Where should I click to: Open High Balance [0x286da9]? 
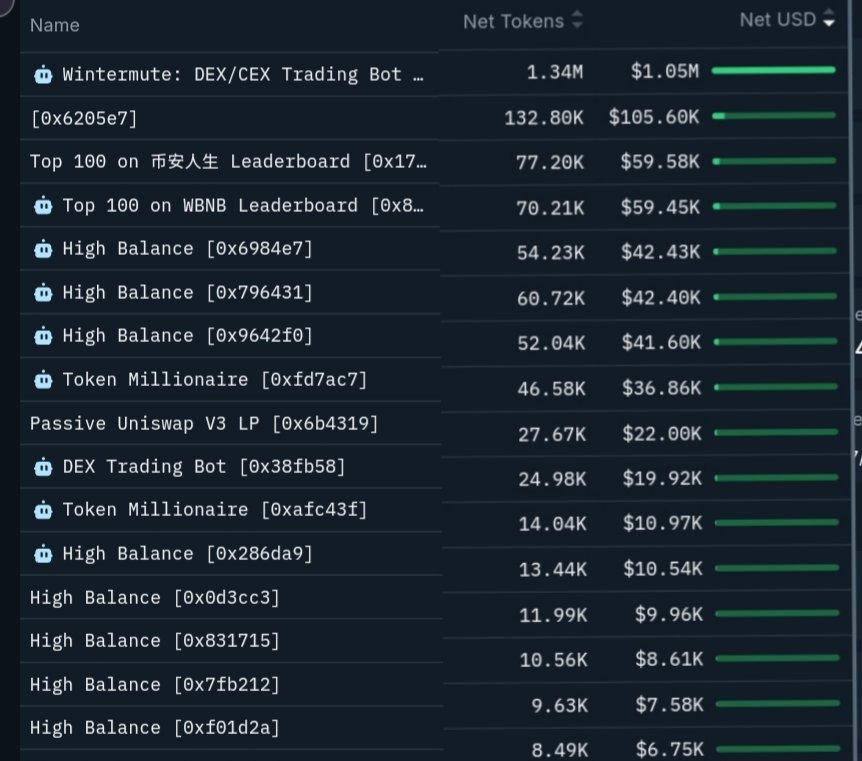187,554
